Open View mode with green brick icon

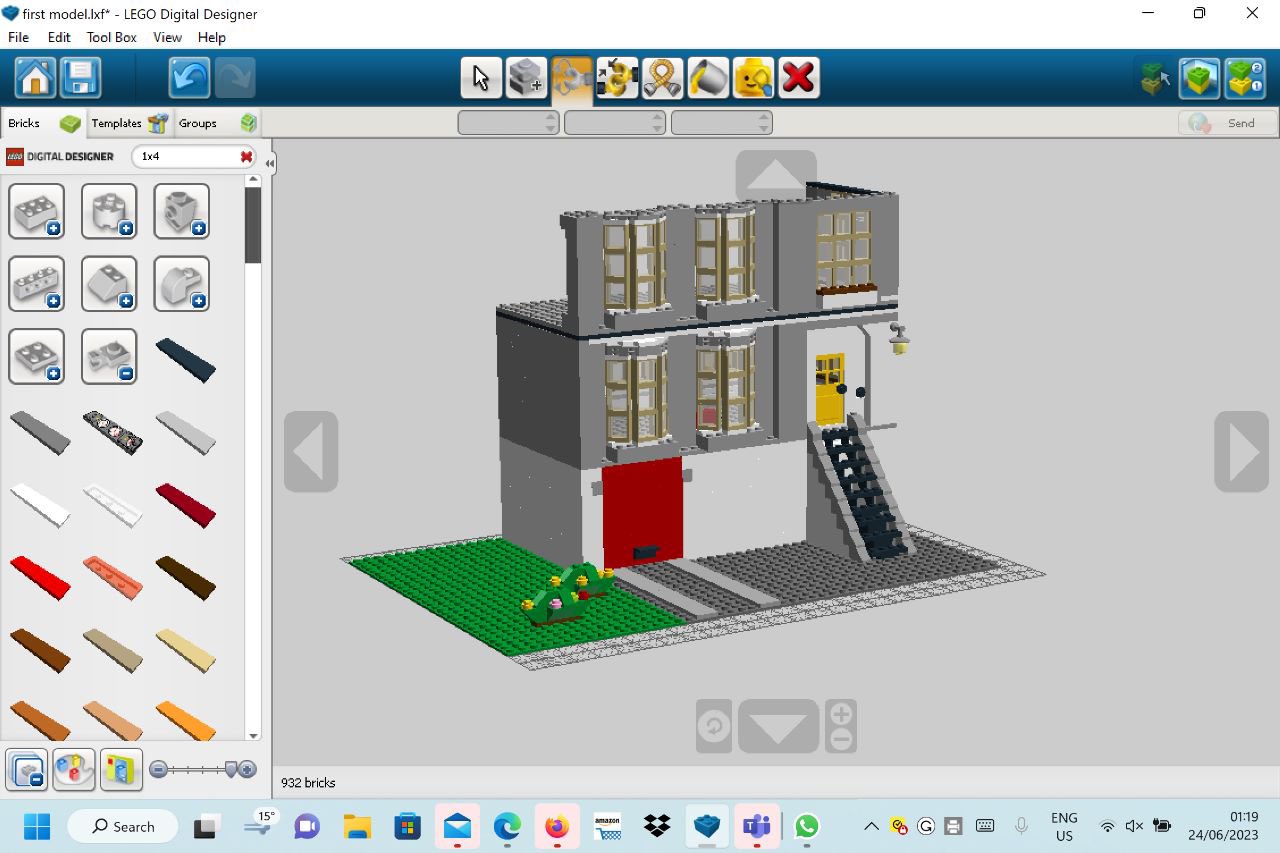point(1199,77)
